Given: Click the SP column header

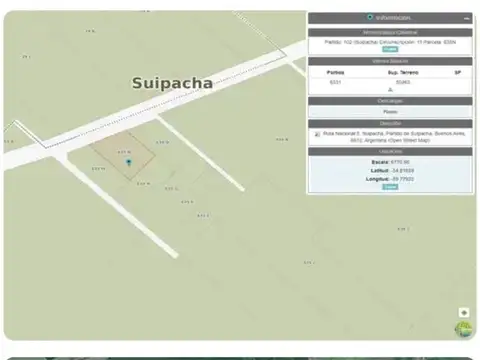Looking at the screenshot, I should click(458, 72).
